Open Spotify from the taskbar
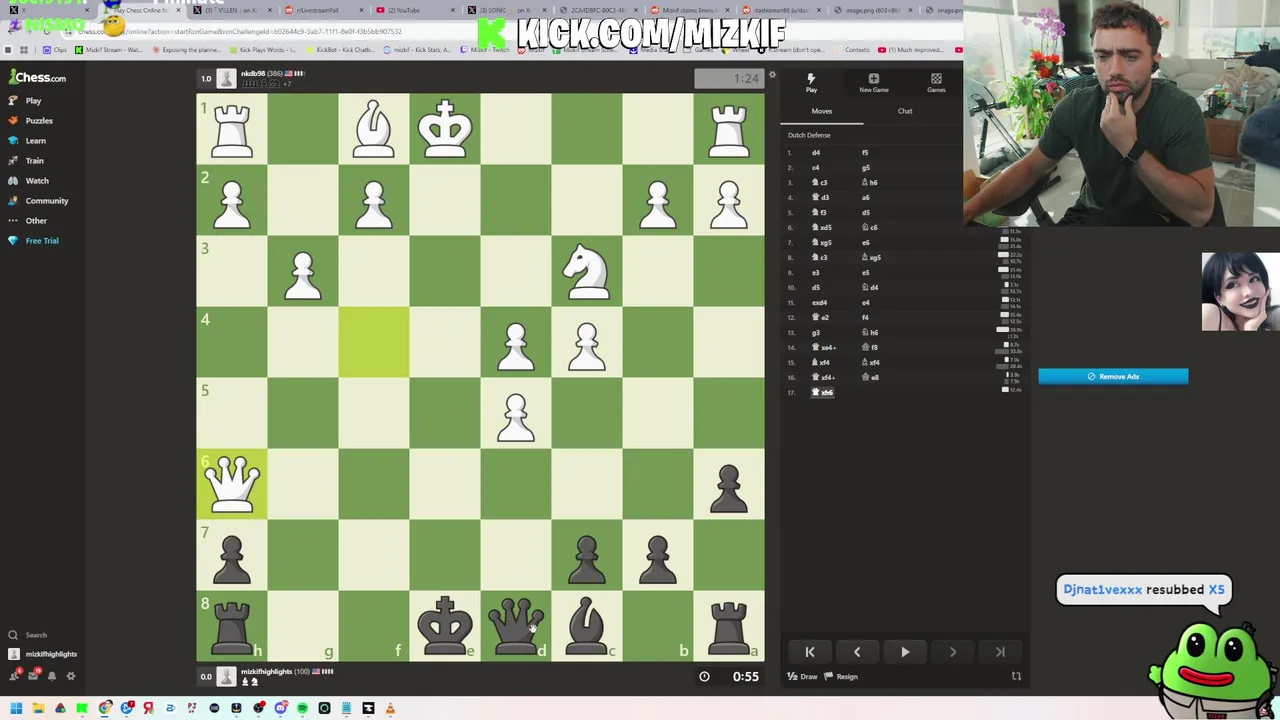 302,709
